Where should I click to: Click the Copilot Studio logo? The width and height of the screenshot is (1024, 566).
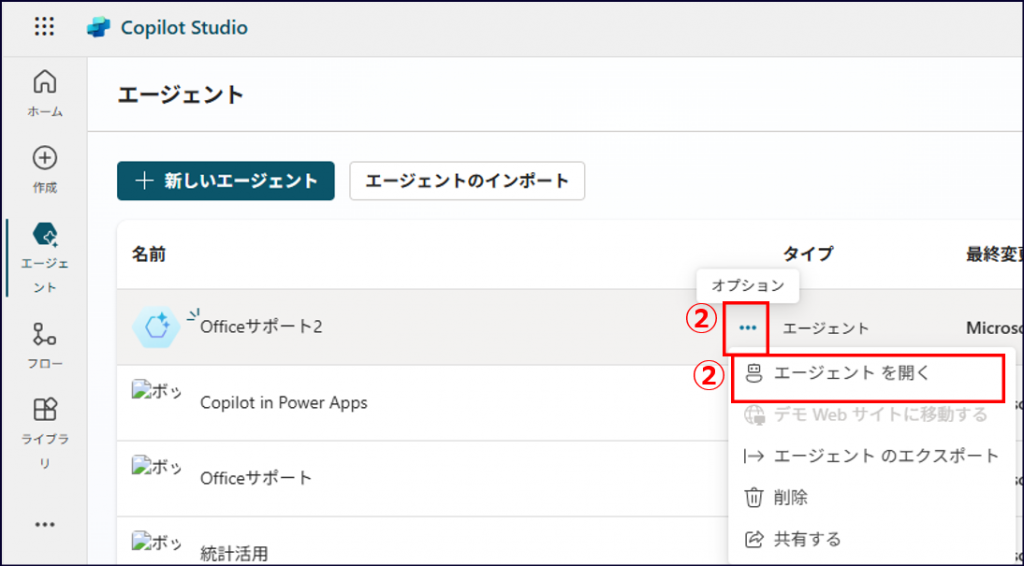click(x=99, y=27)
